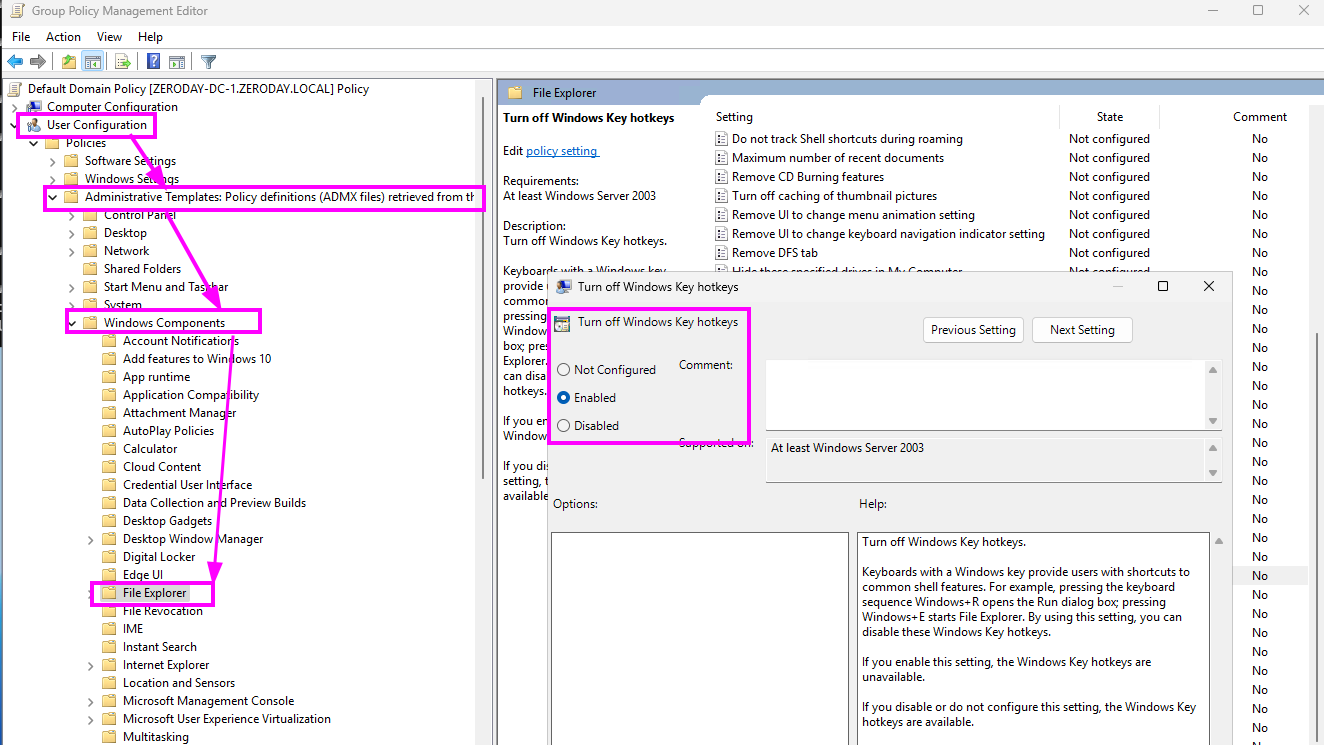The width and height of the screenshot is (1324, 745).
Task: Click the Previous Setting button
Action: pyautogui.click(x=973, y=330)
